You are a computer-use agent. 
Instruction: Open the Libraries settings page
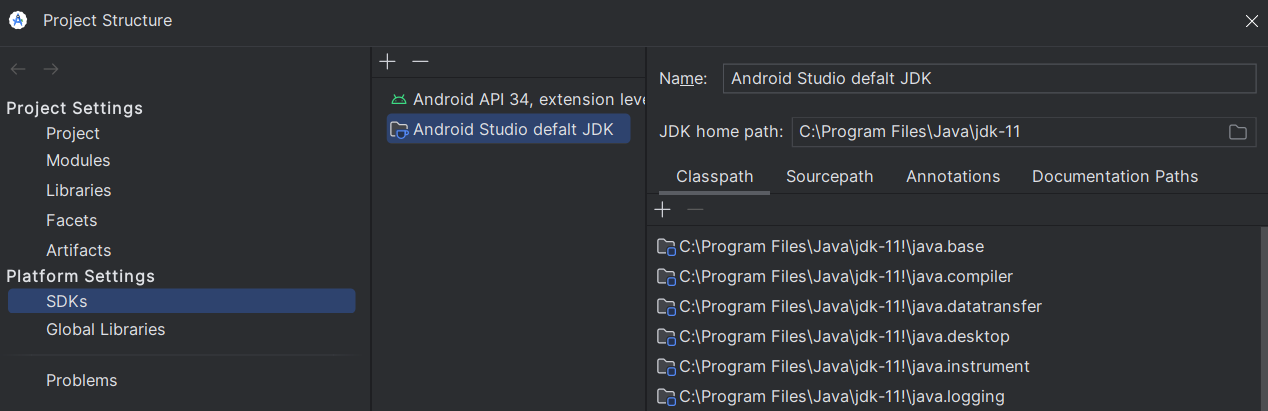click(78, 190)
